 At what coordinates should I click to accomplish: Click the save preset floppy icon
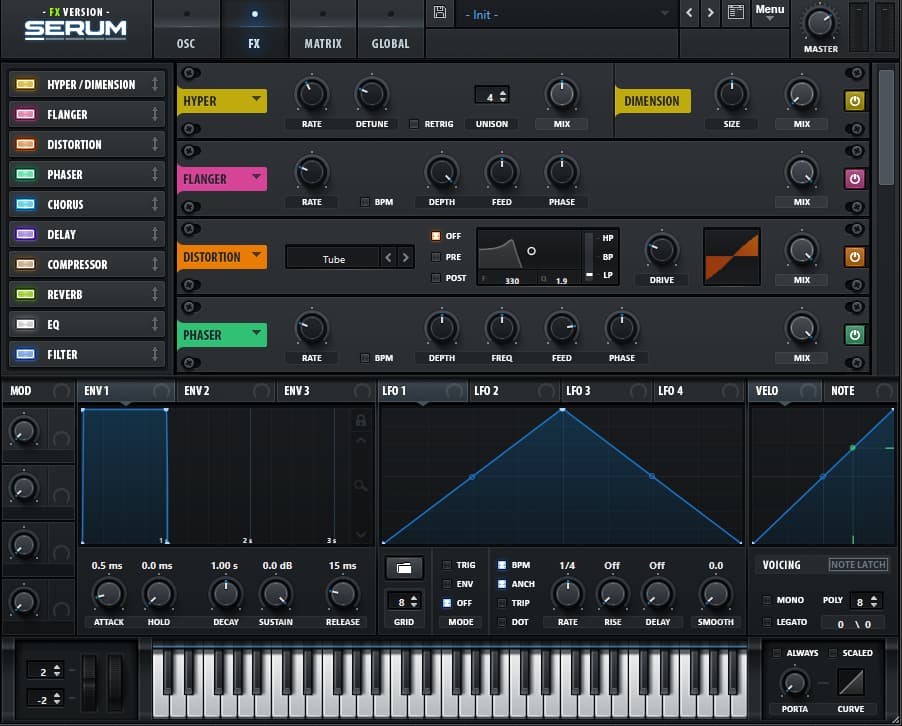[439, 12]
